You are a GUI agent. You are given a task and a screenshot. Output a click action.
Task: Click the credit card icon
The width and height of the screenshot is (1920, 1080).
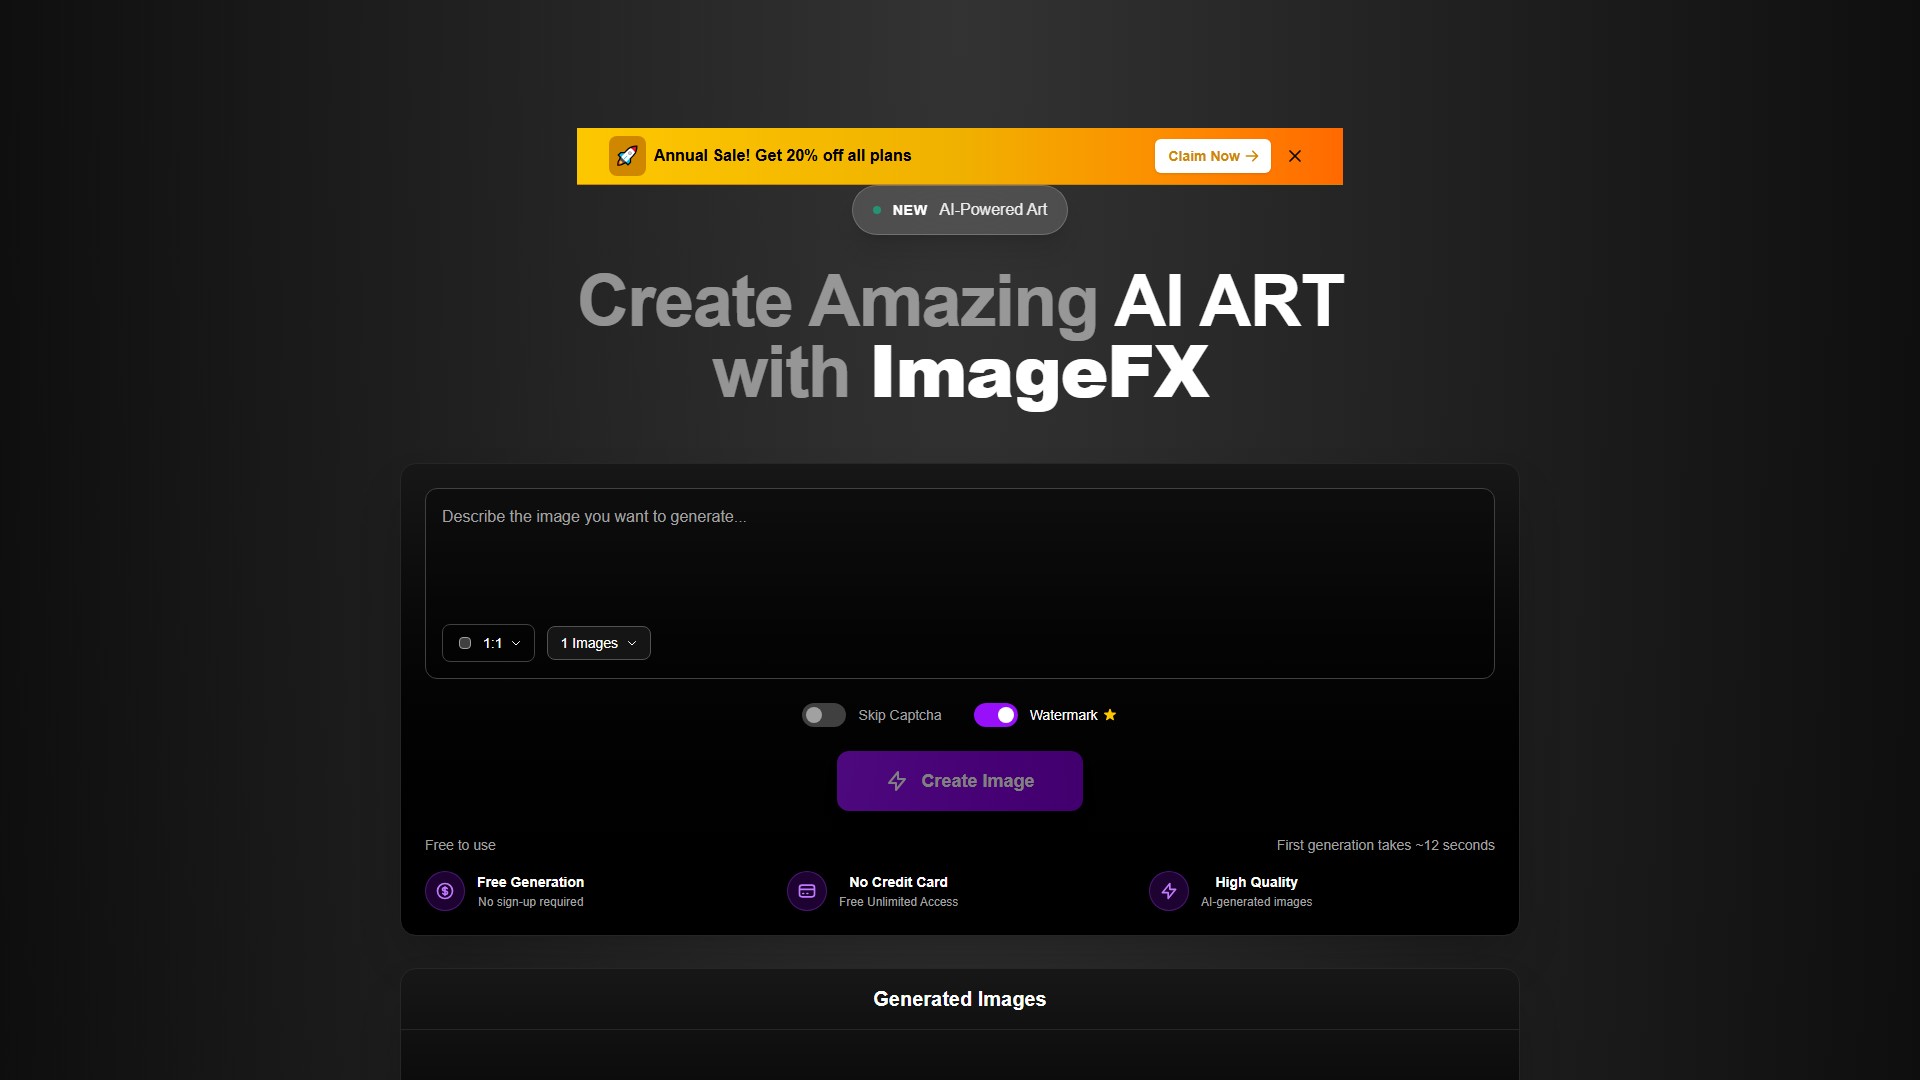click(807, 891)
